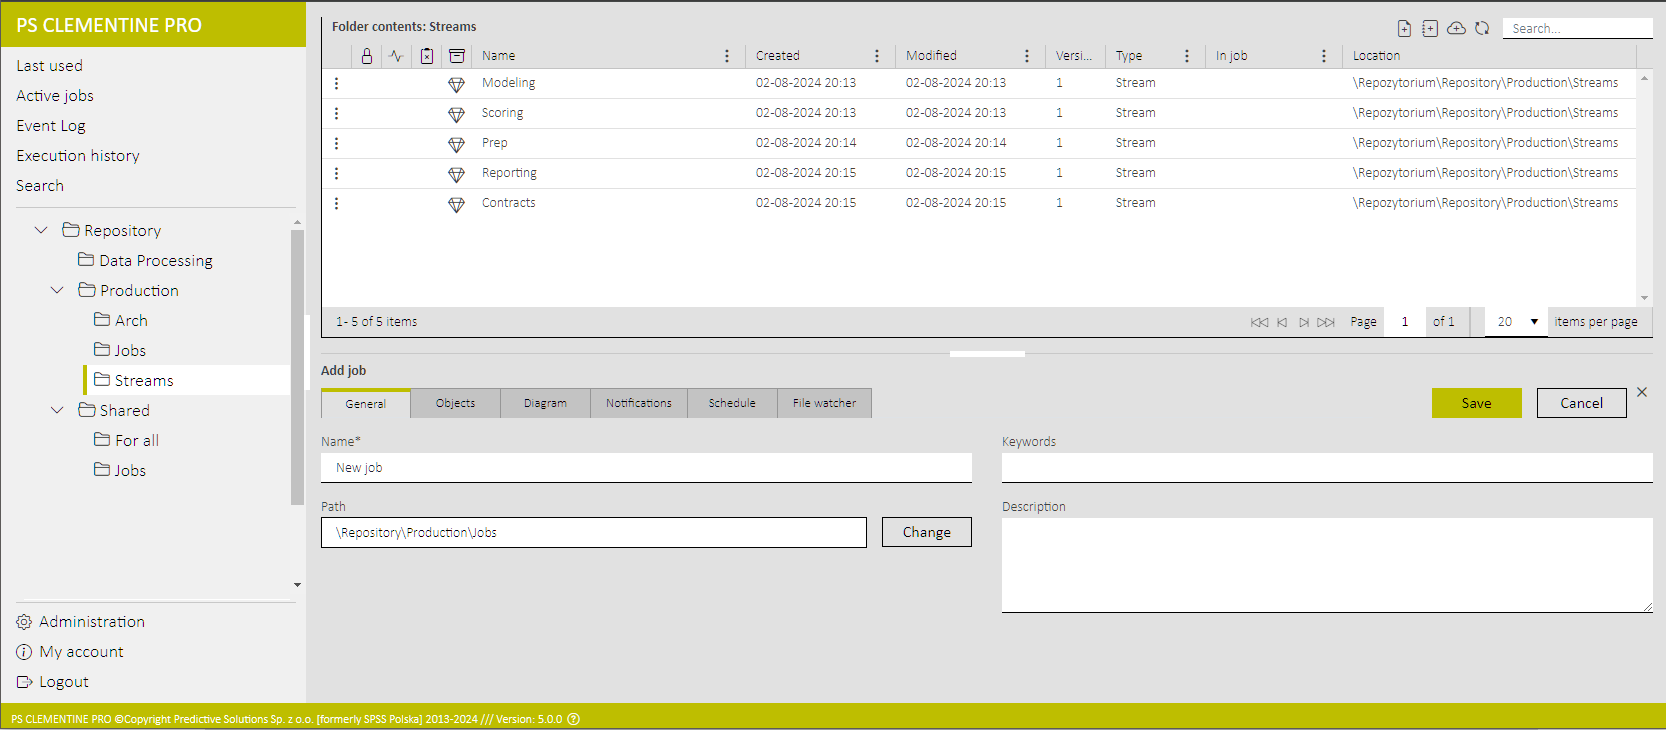
Task: Open Execution history
Action: click(78, 156)
